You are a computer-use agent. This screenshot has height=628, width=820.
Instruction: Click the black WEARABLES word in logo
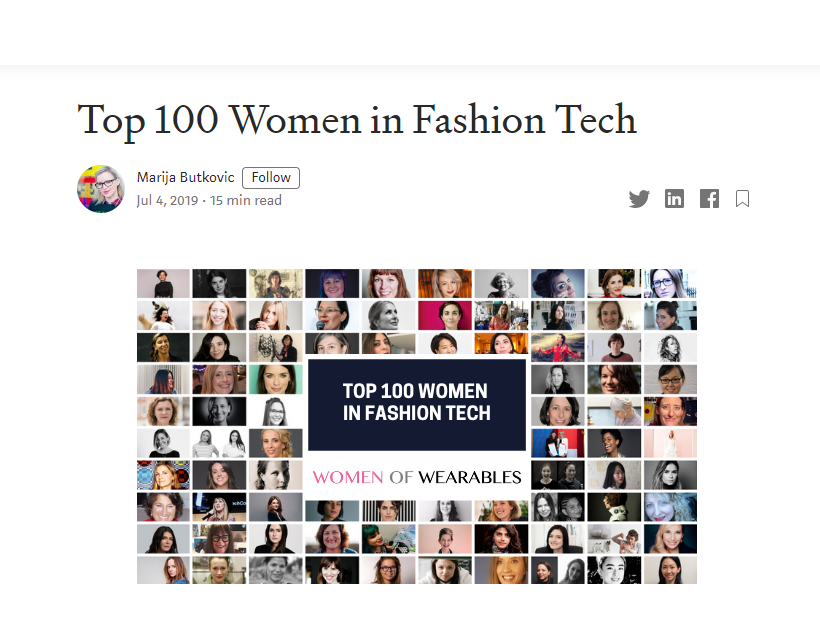click(470, 477)
